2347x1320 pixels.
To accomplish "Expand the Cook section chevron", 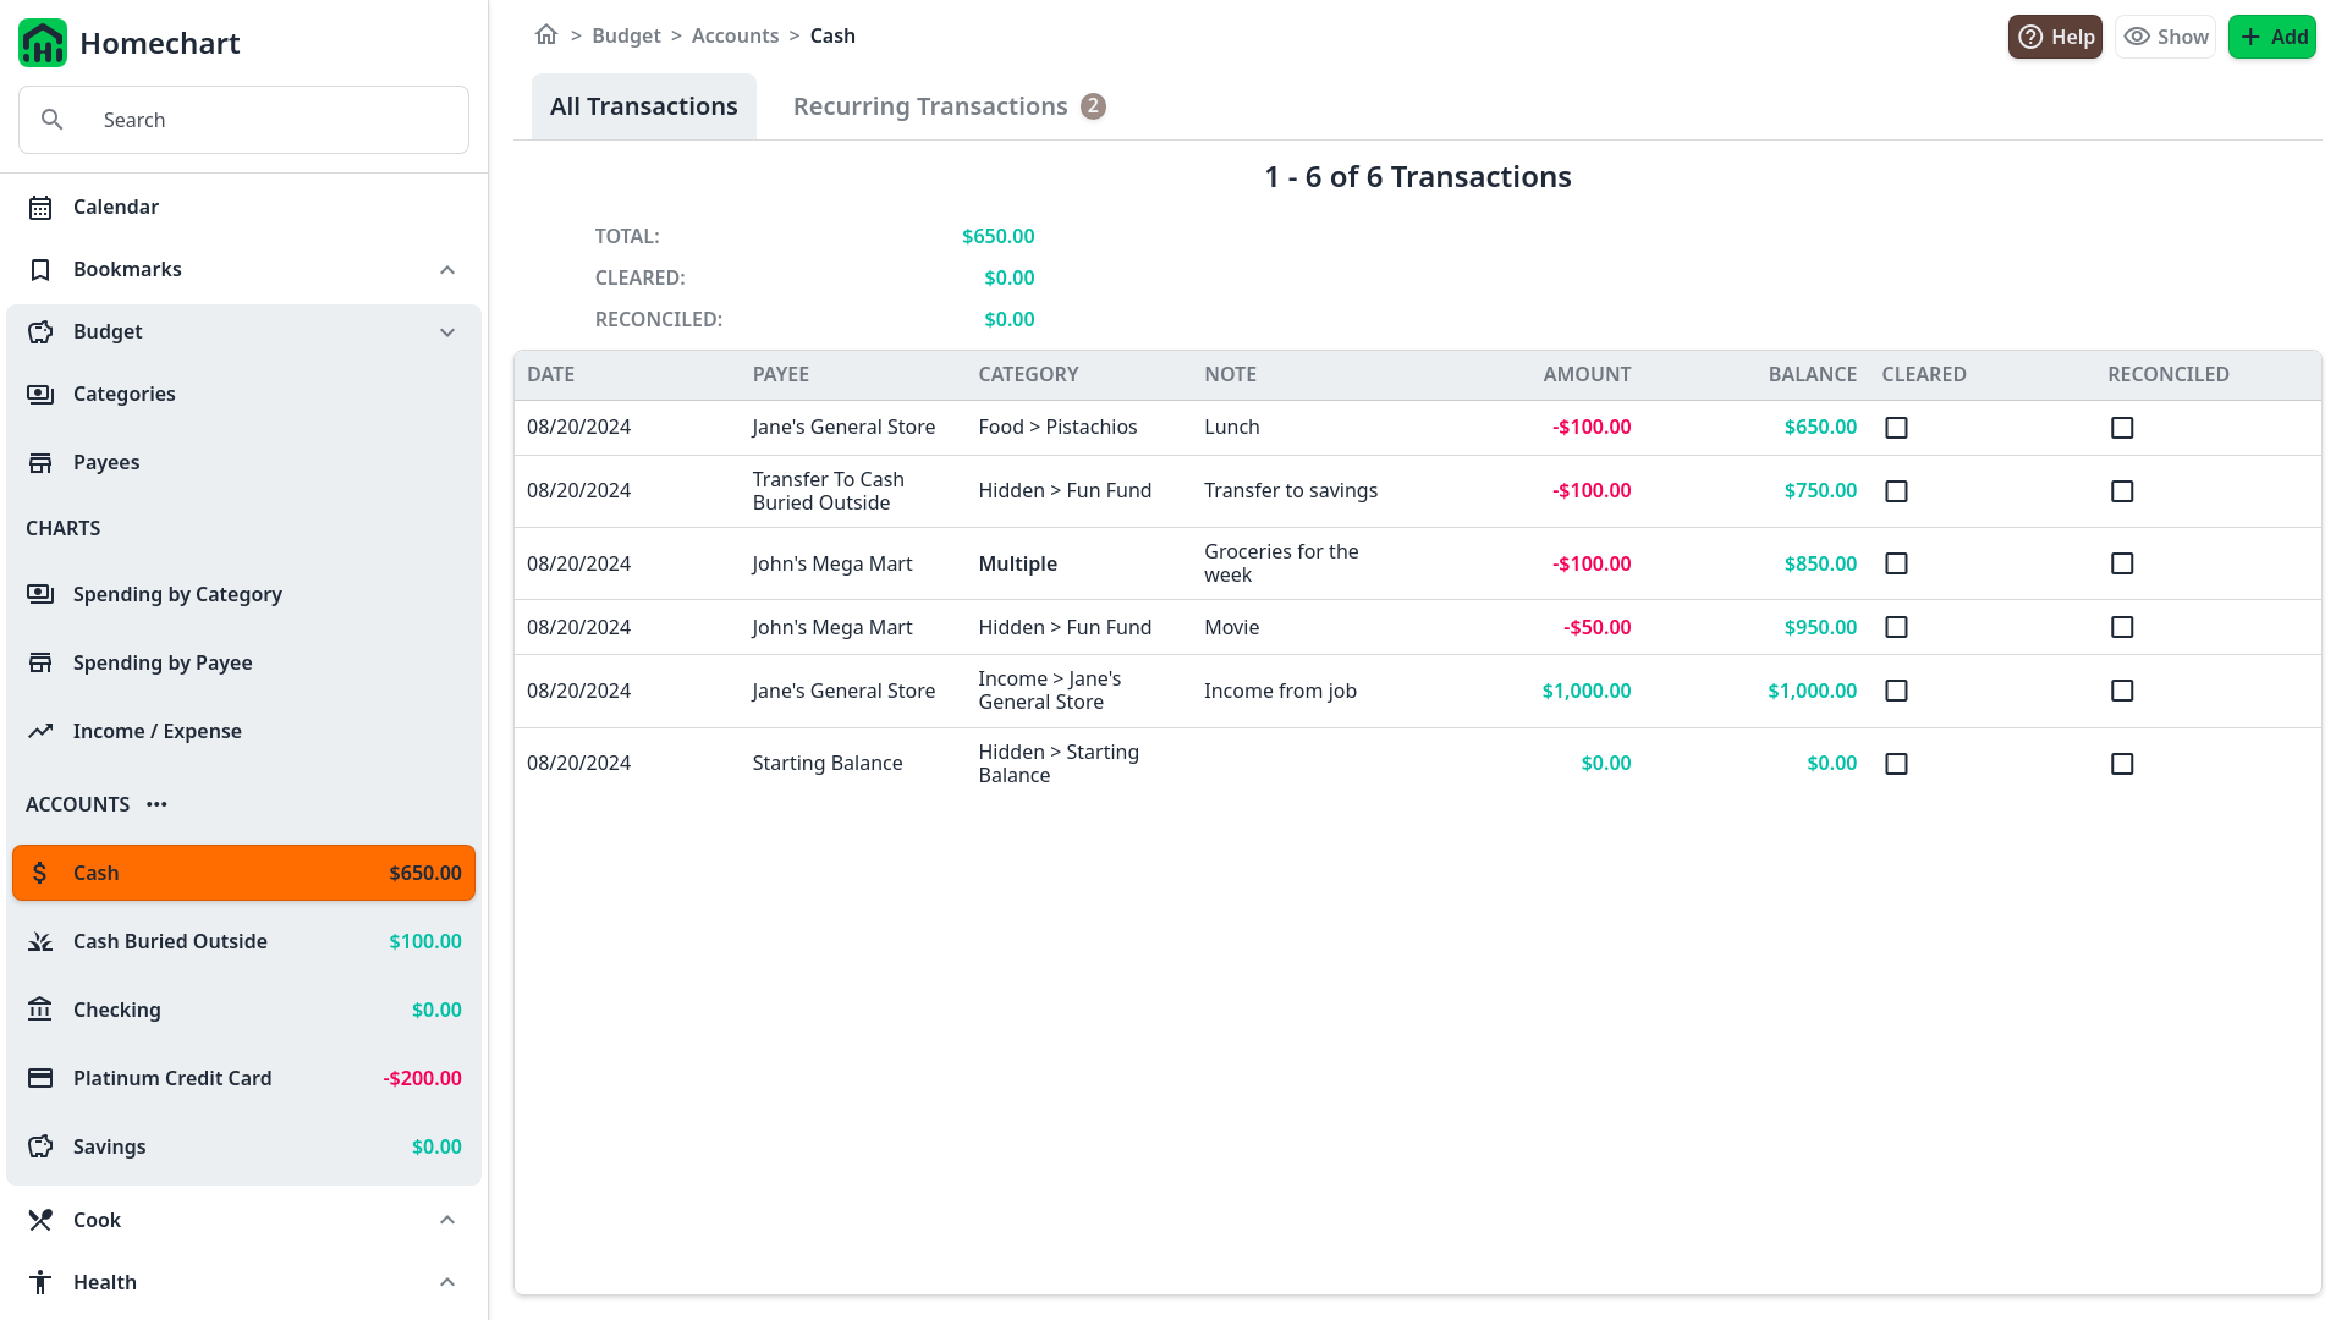I will pos(447,1220).
